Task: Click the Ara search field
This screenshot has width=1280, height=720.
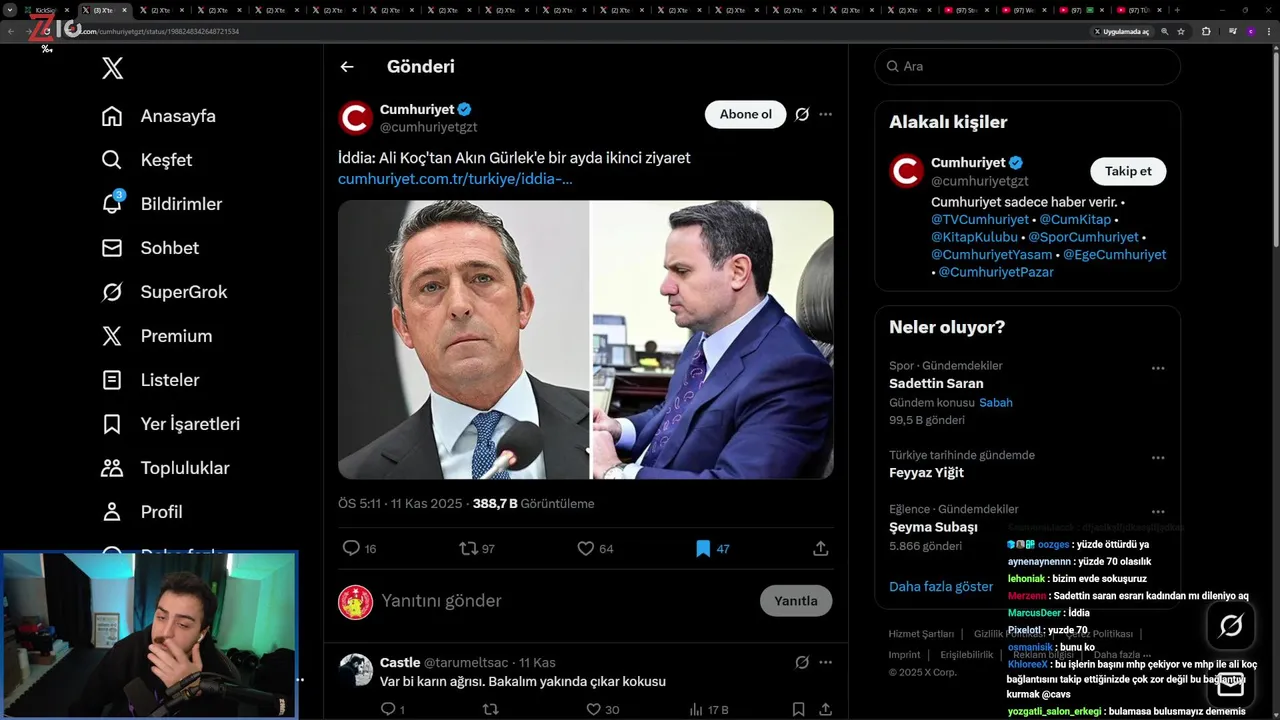Action: [1030, 66]
